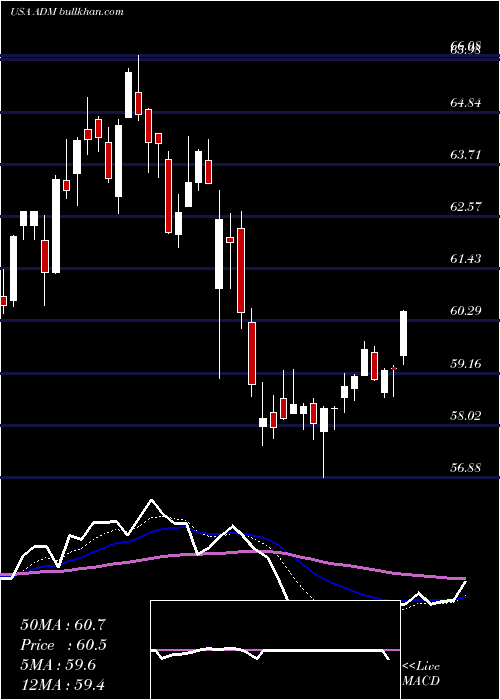This screenshot has width=500, height=700.
Task: Click the 59.16 price level label
Action: pos(466,364)
